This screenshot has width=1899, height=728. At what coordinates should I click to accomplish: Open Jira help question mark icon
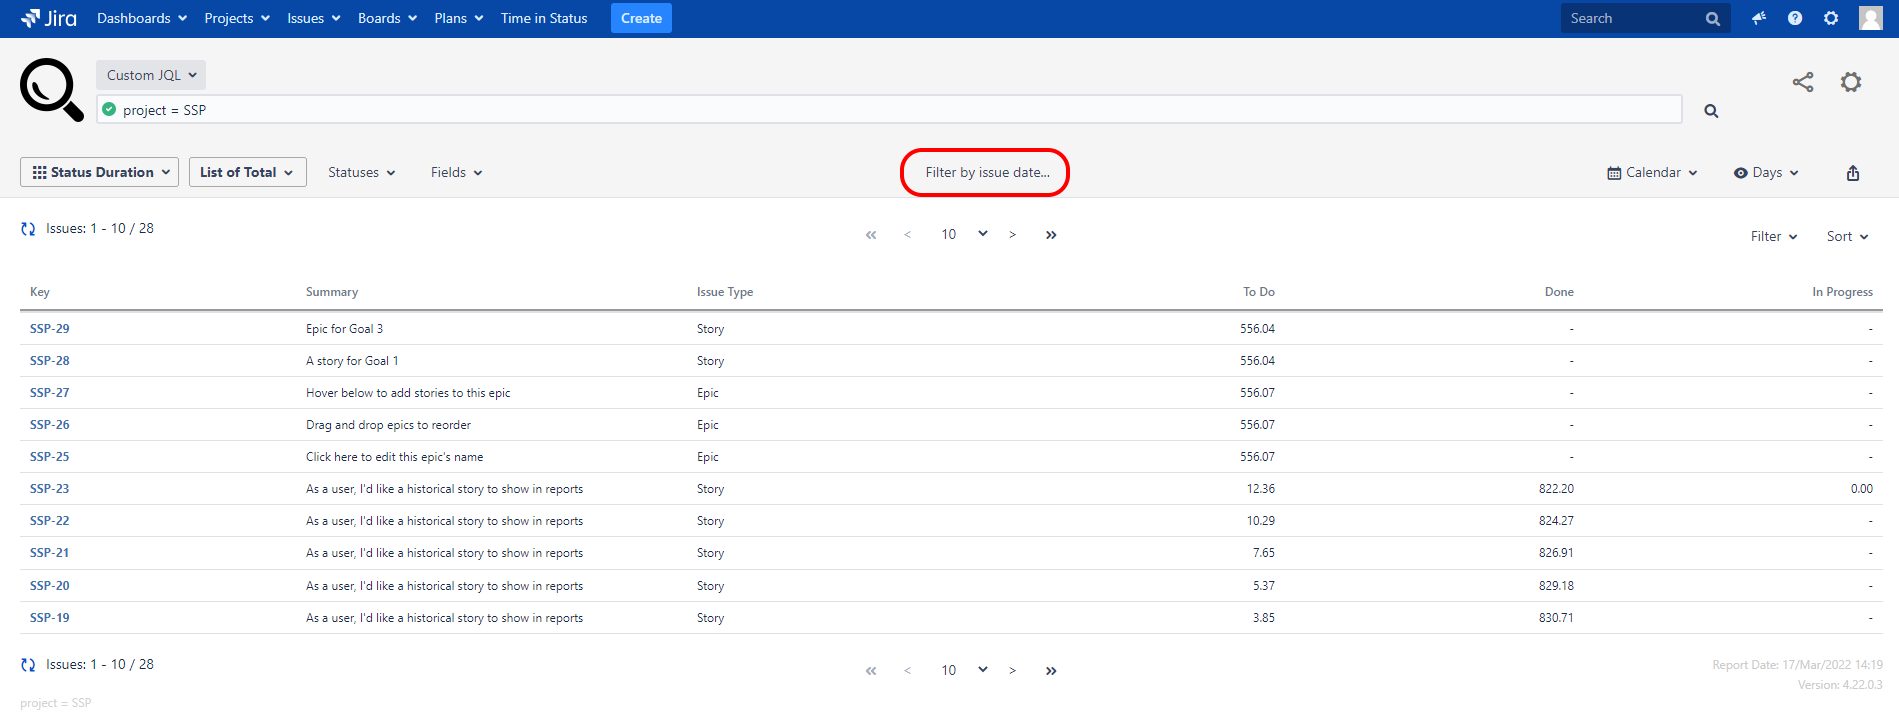[x=1795, y=18]
